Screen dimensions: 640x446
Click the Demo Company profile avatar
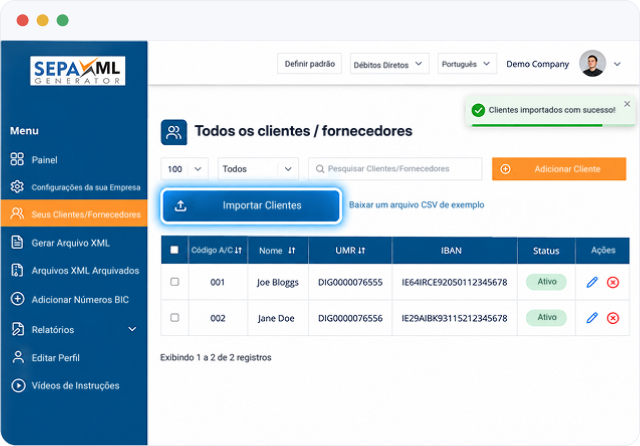click(x=592, y=64)
